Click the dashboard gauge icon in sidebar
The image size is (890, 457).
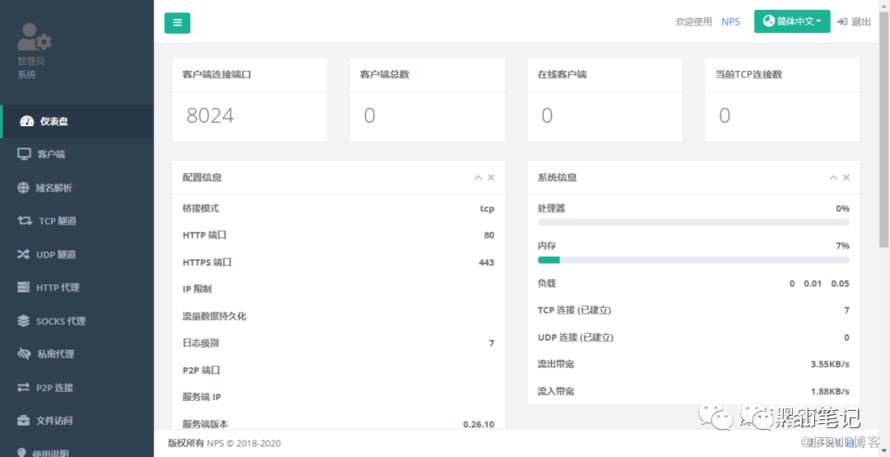[25, 122]
